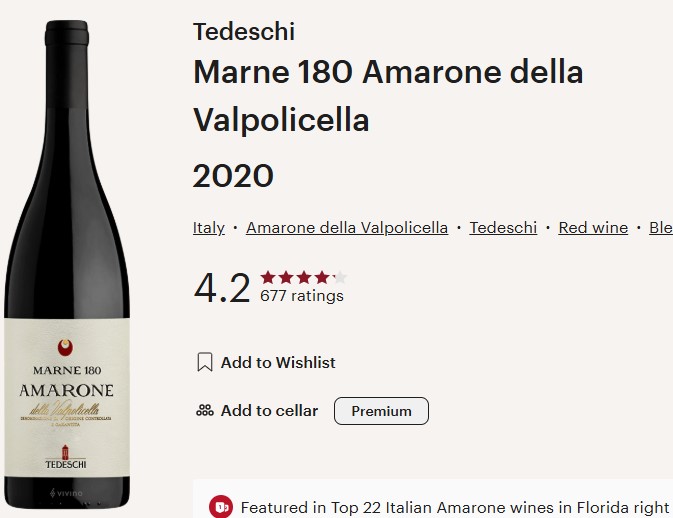The width and height of the screenshot is (673, 518).
Task: Click the underlined Tedeschi breadcrumb link
Action: point(503,228)
